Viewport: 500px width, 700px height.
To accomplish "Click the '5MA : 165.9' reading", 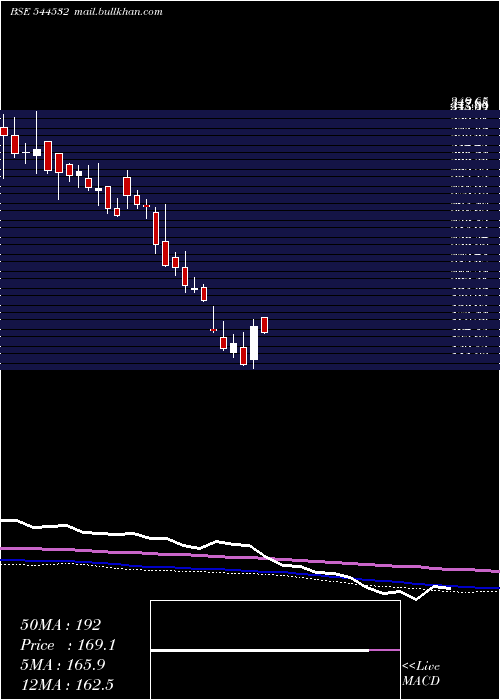I will (63, 664).
